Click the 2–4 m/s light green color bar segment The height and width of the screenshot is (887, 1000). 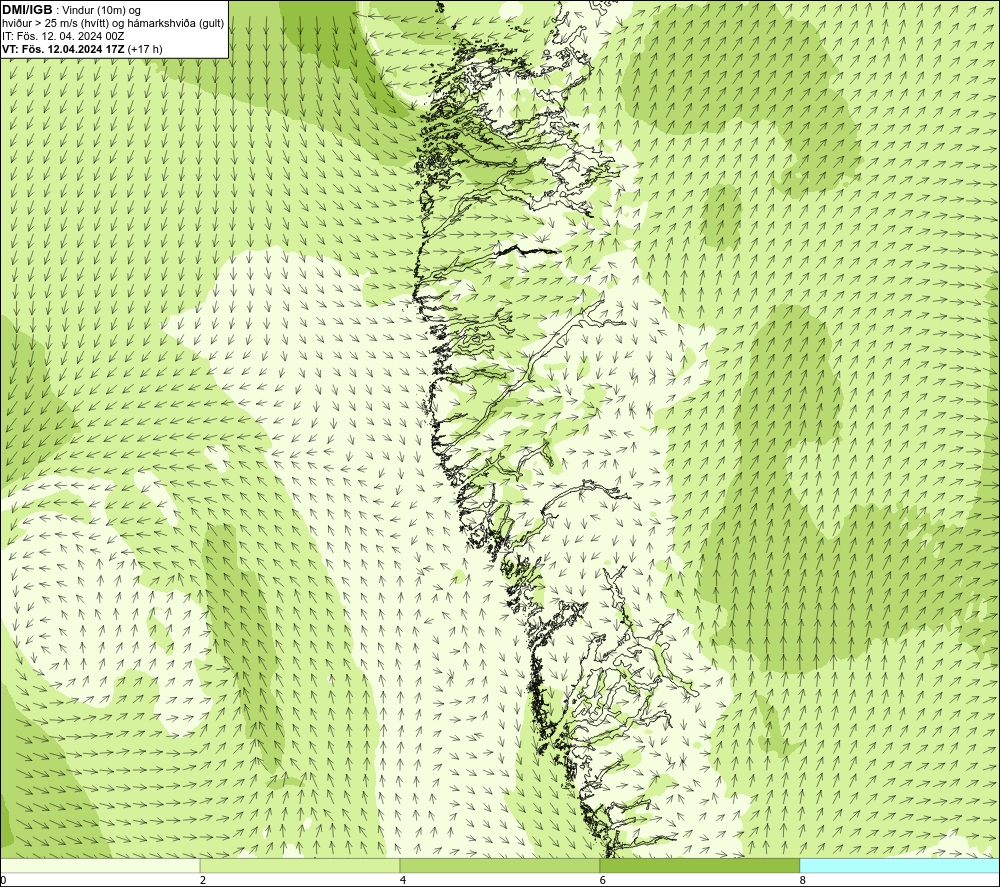[300, 865]
